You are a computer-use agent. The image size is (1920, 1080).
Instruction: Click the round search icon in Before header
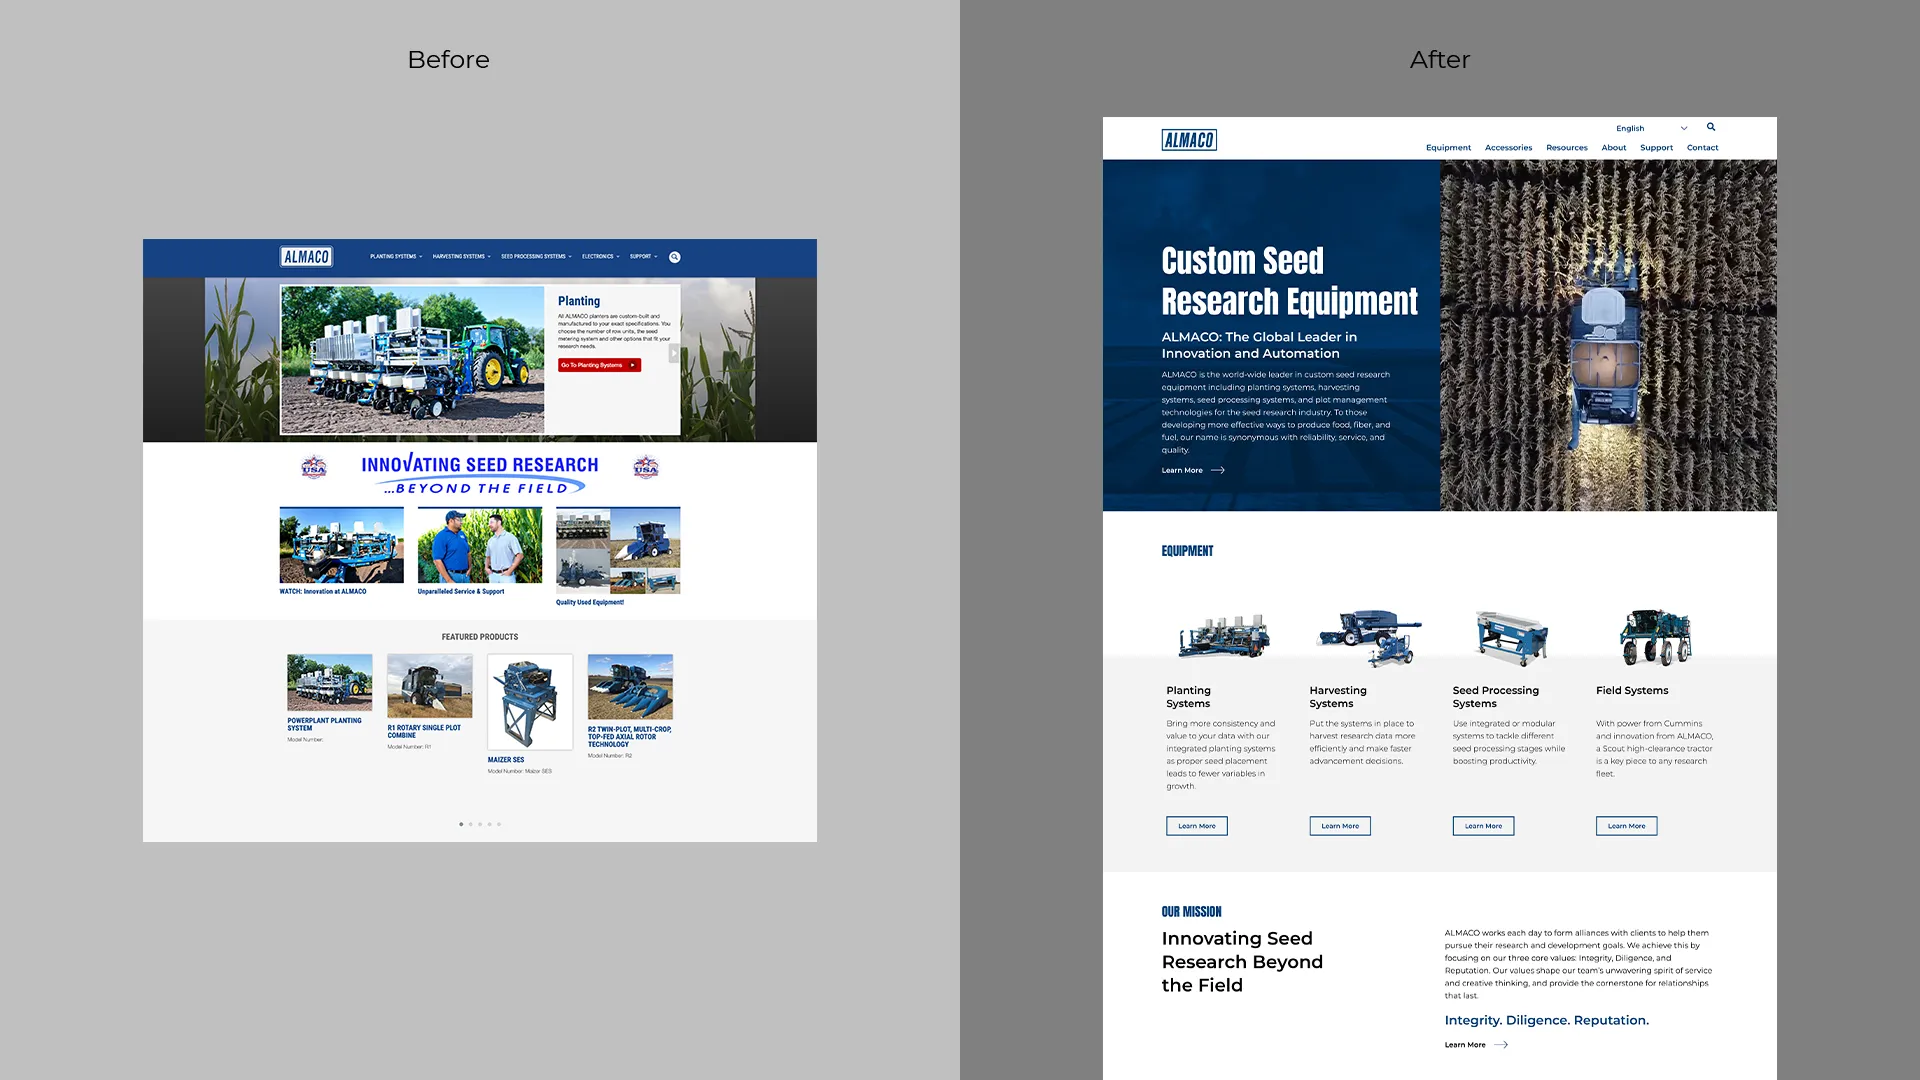tap(675, 257)
